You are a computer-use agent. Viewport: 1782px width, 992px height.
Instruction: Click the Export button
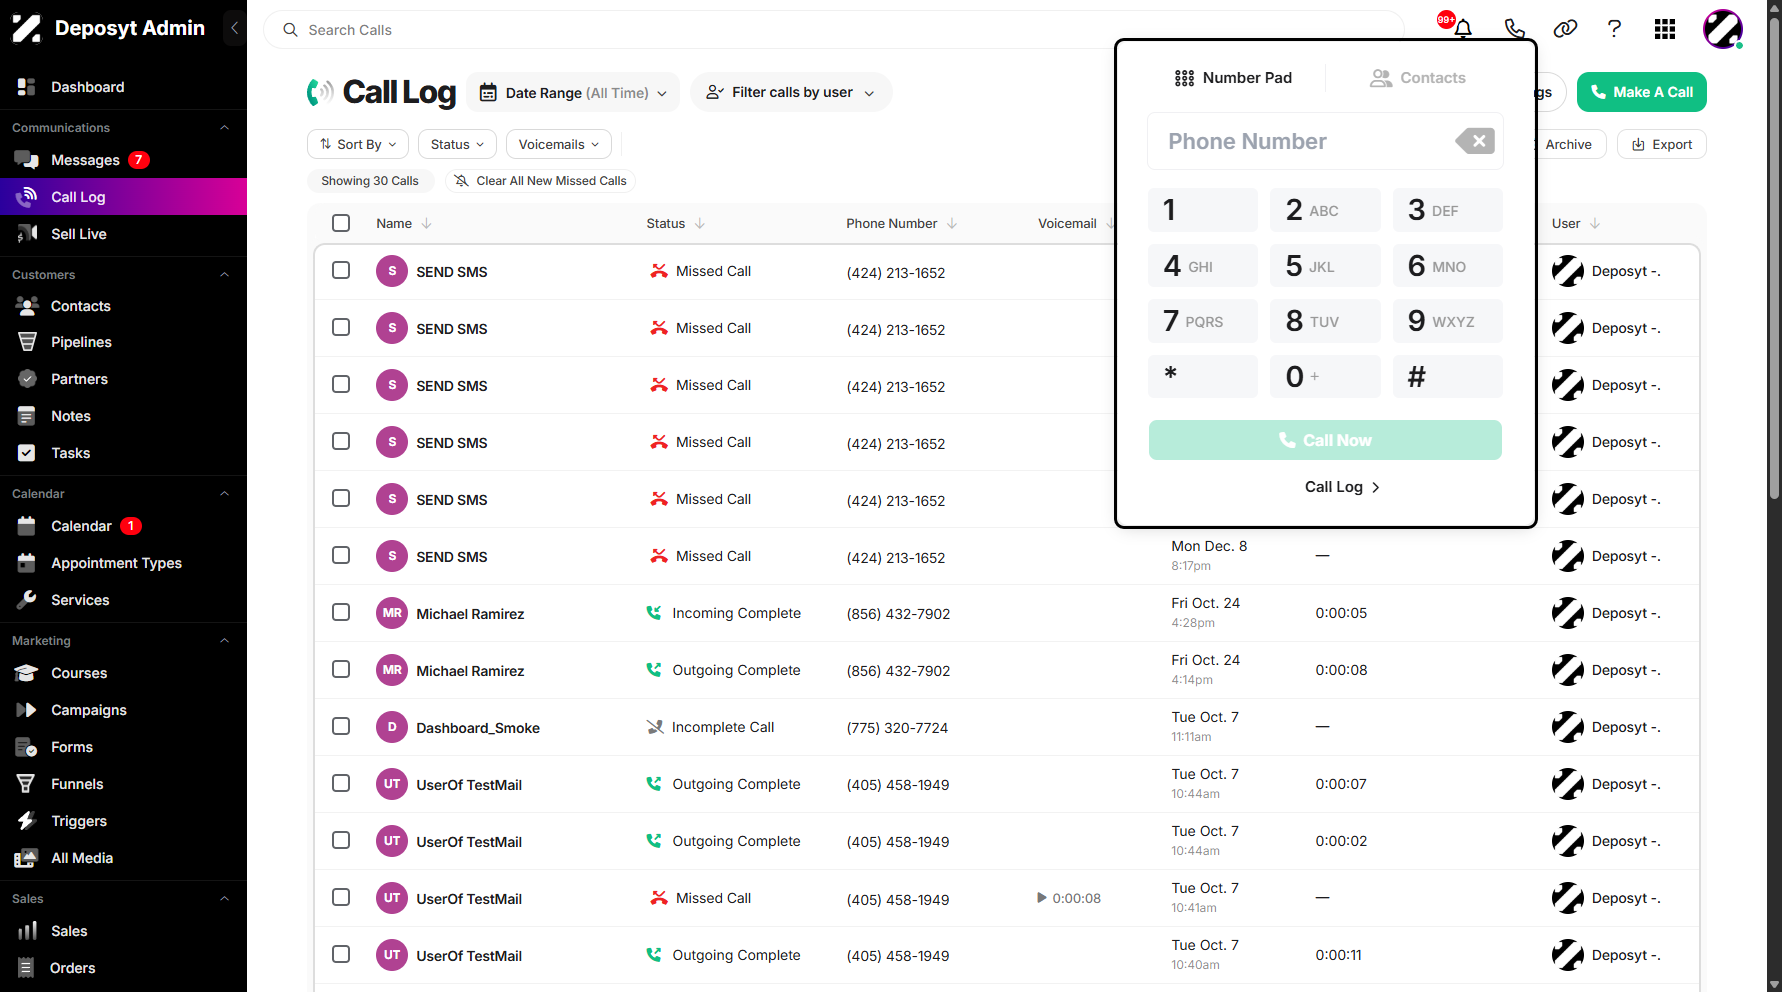[x=1661, y=144]
